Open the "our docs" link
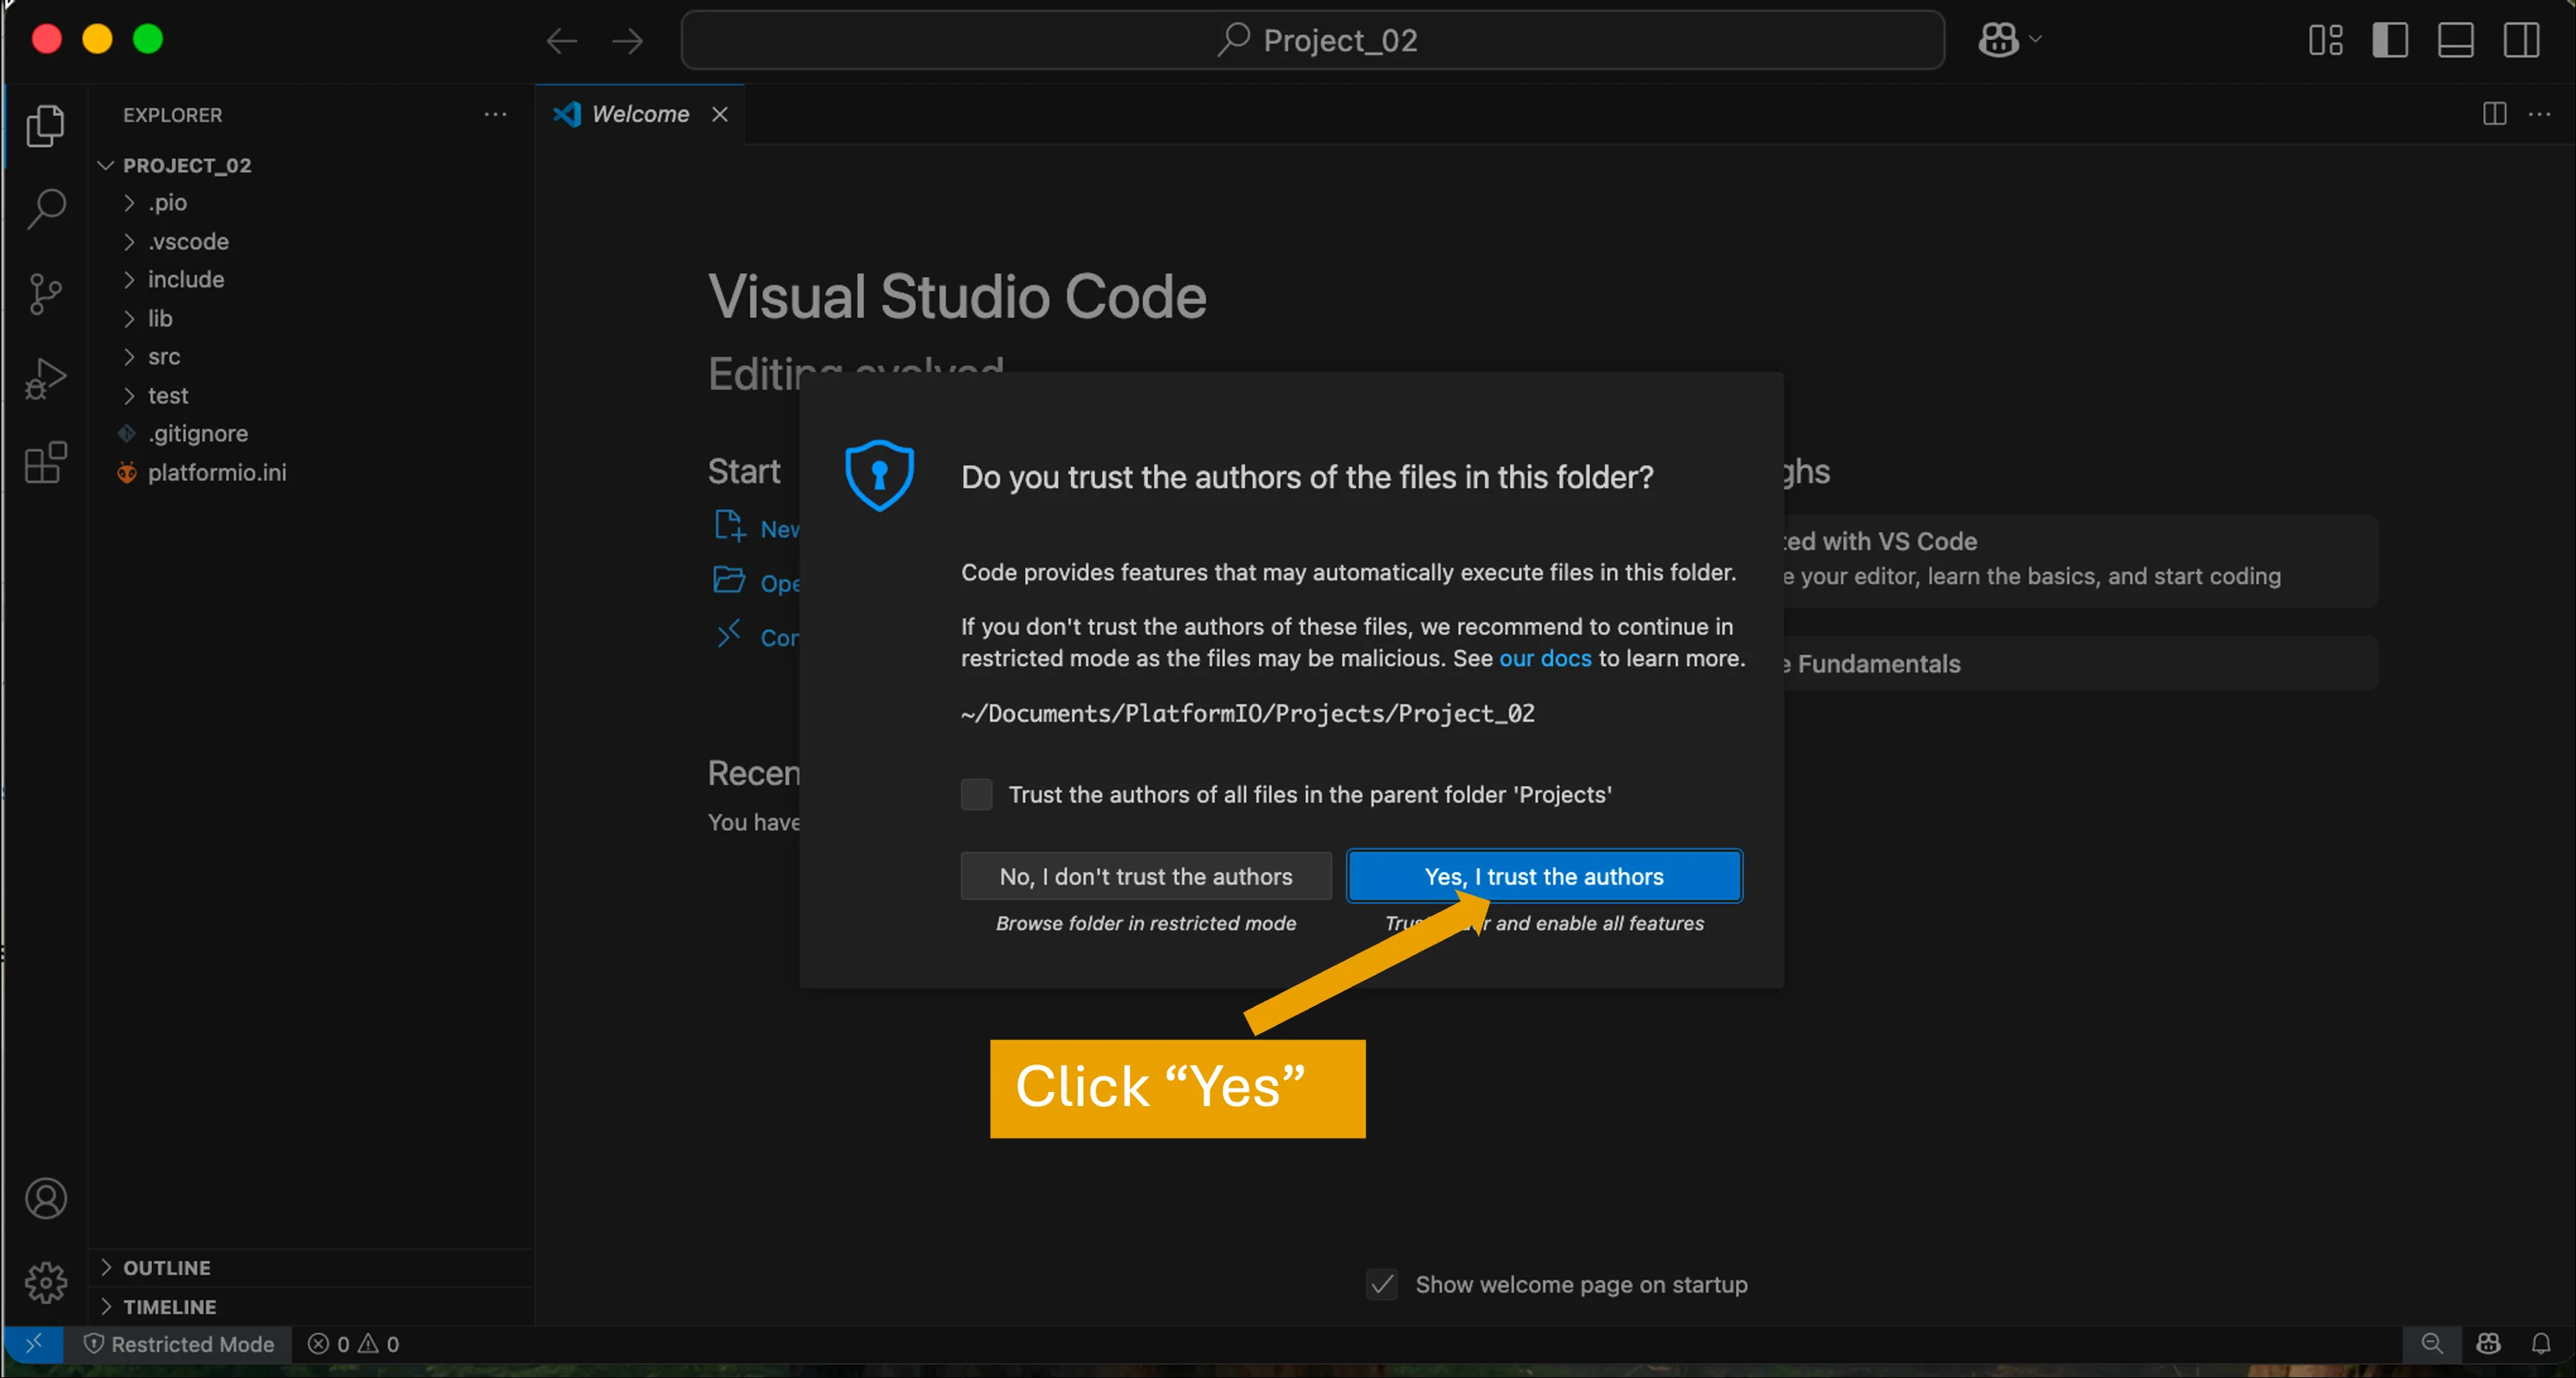This screenshot has width=2576, height=1378. pos(1545,659)
